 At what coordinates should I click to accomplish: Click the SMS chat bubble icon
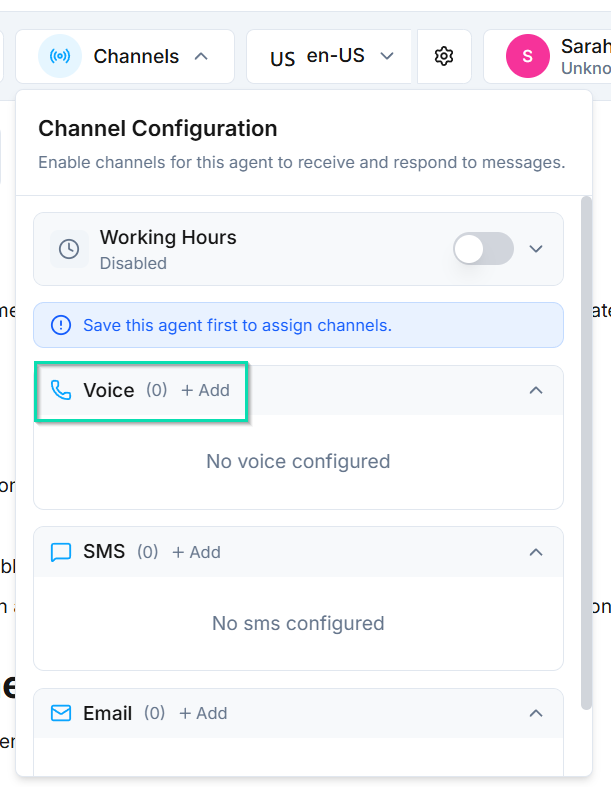(x=61, y=552)
